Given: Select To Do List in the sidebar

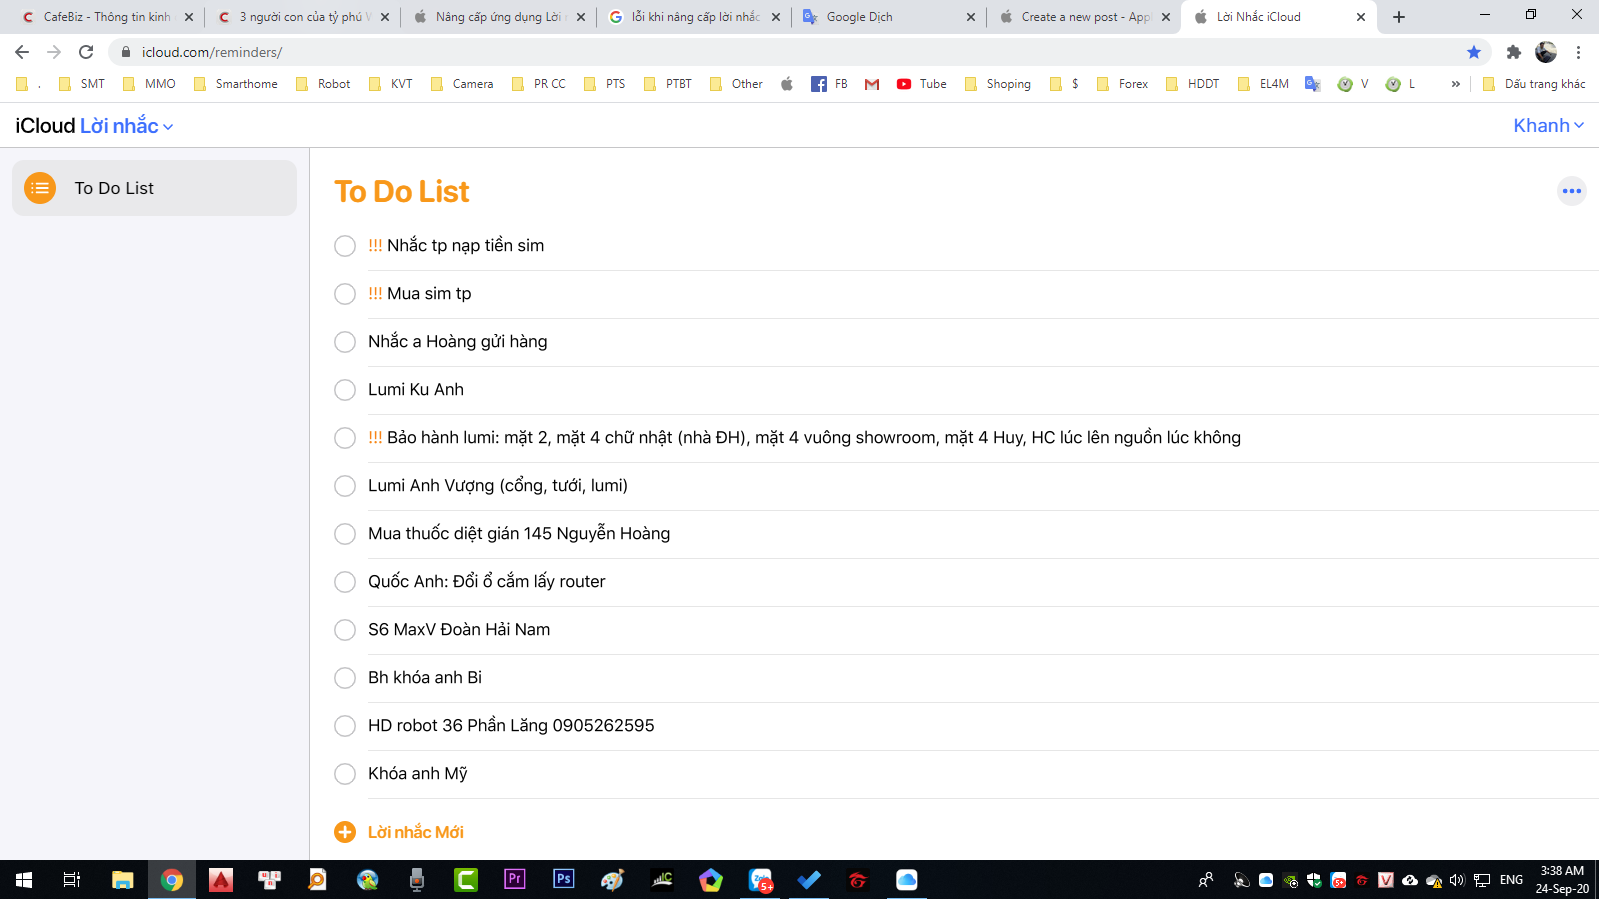Looking at the screenshot, I should click(154, 188).
